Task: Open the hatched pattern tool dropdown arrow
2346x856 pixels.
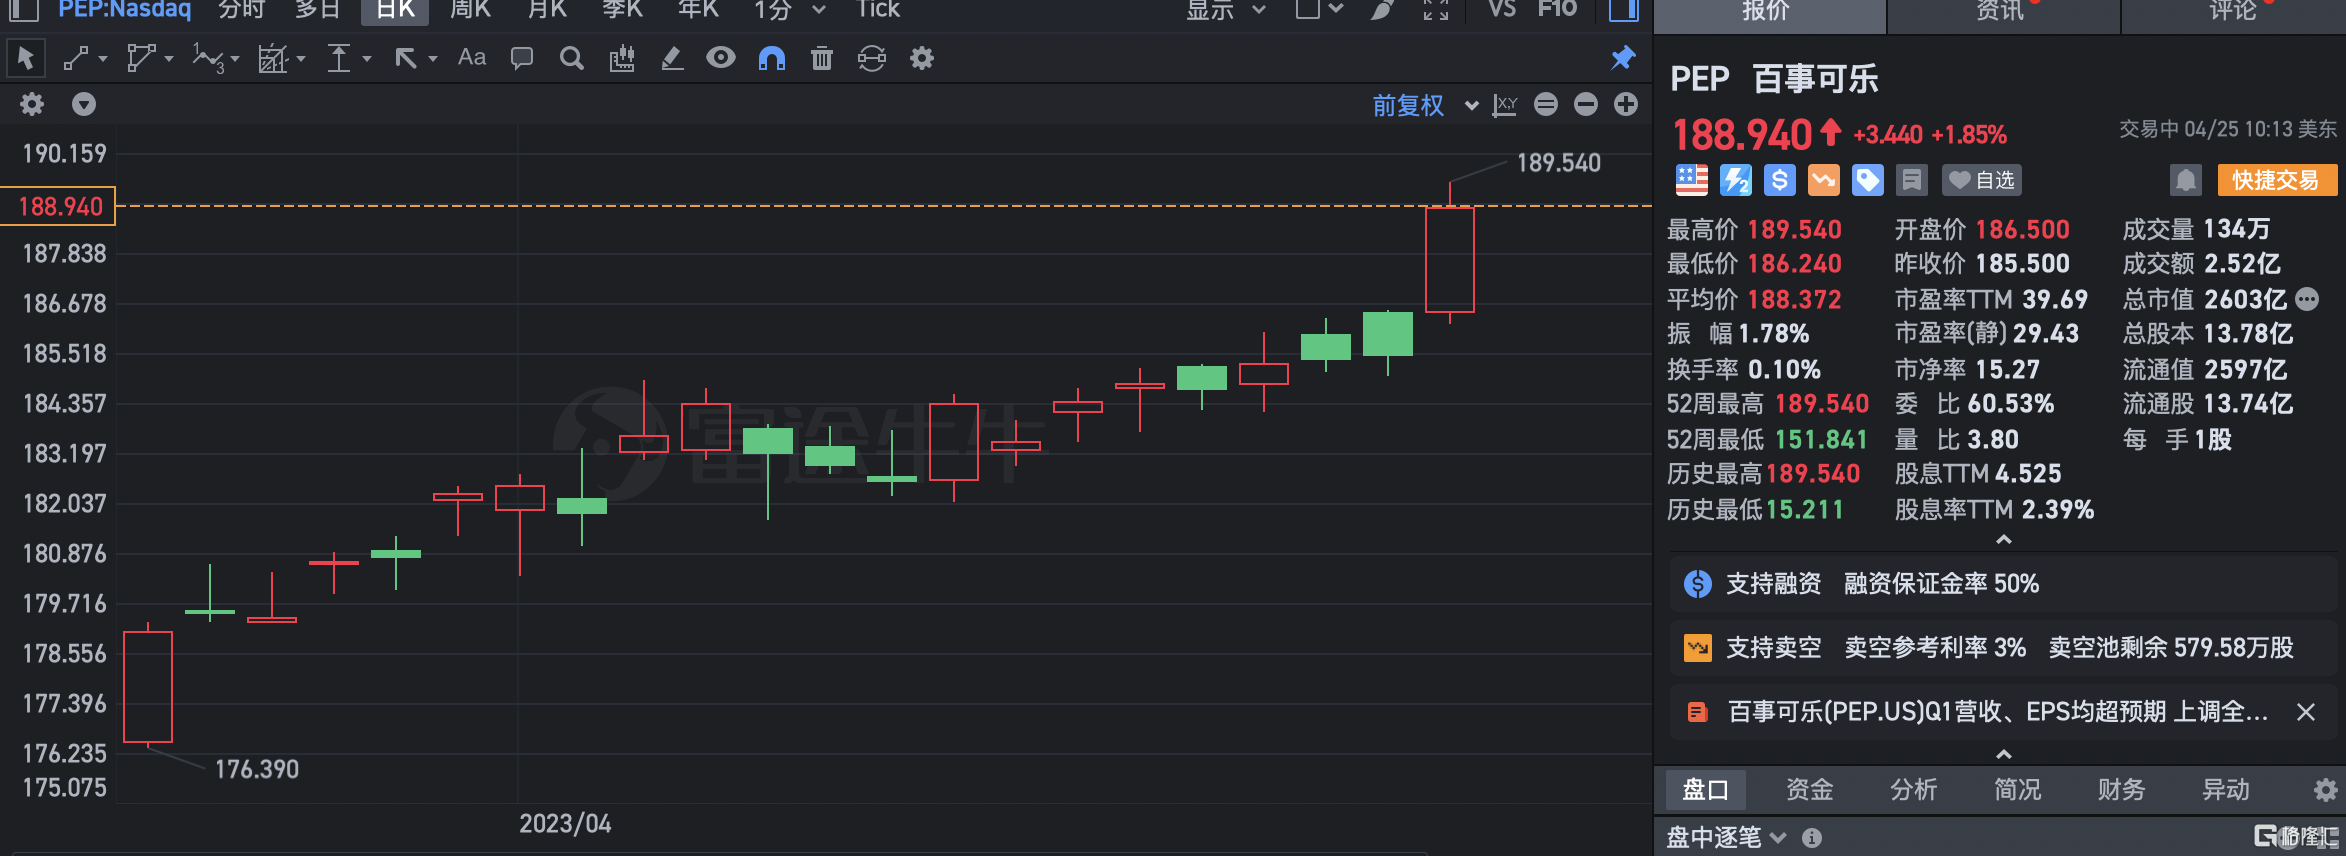Action: [301, 59]
